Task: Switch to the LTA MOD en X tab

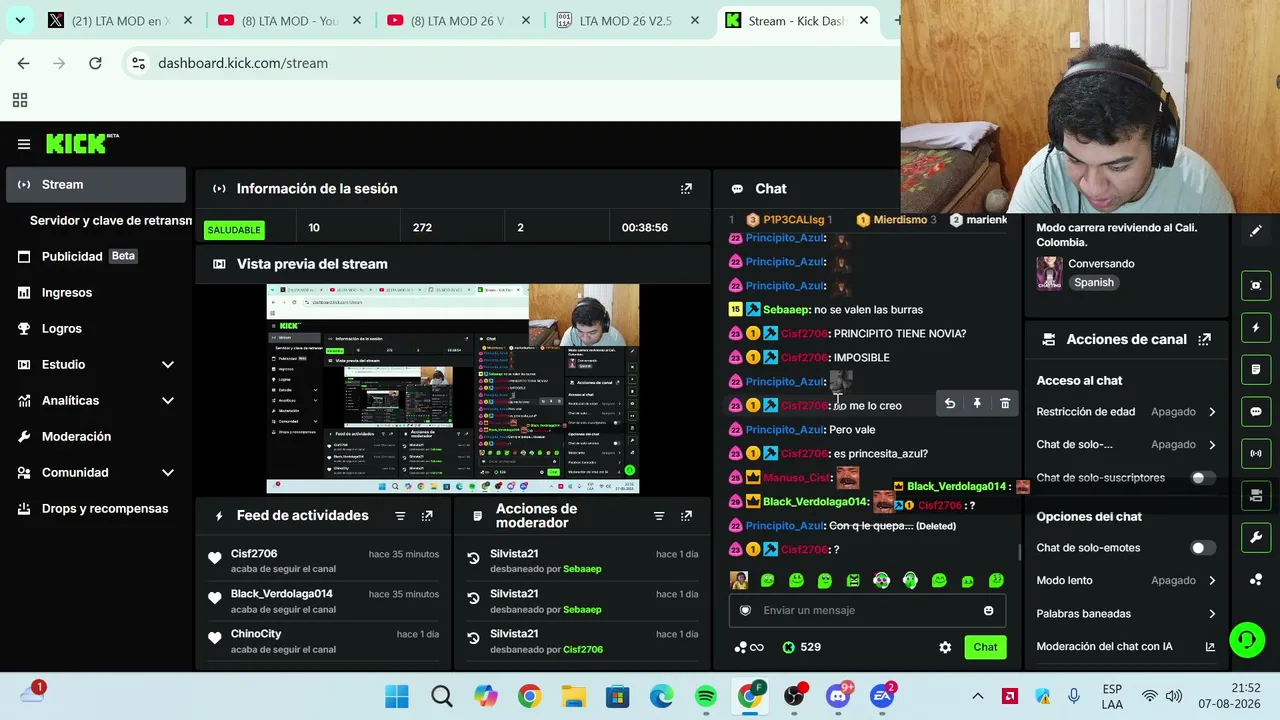Action: (x=120, y=21)
